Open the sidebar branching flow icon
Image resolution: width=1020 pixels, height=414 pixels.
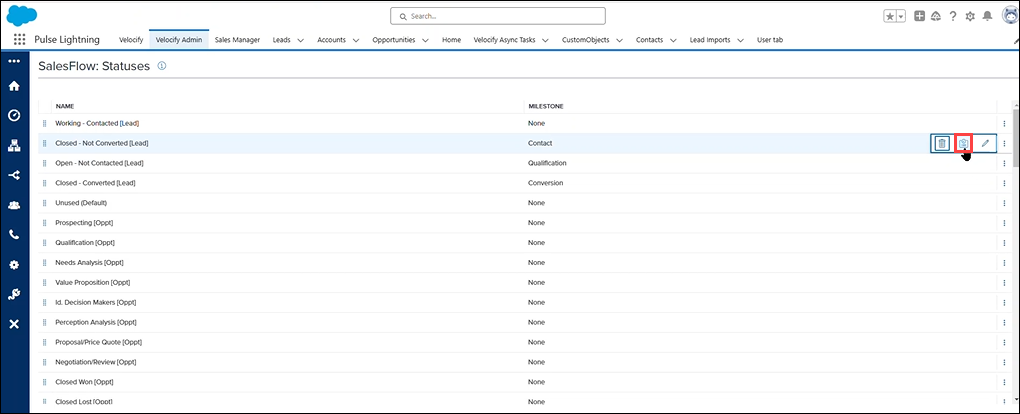click(x=14, y=175)
